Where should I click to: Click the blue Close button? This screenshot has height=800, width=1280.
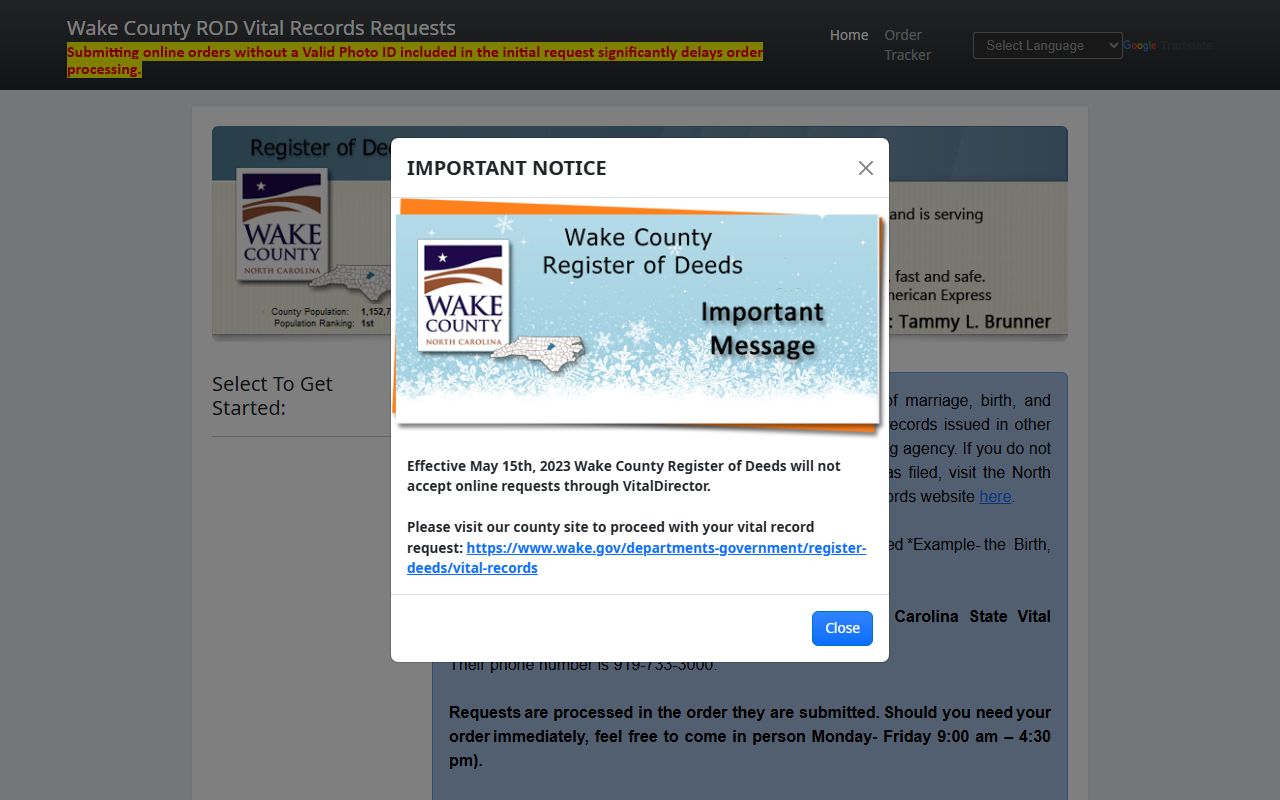(842, 628)
